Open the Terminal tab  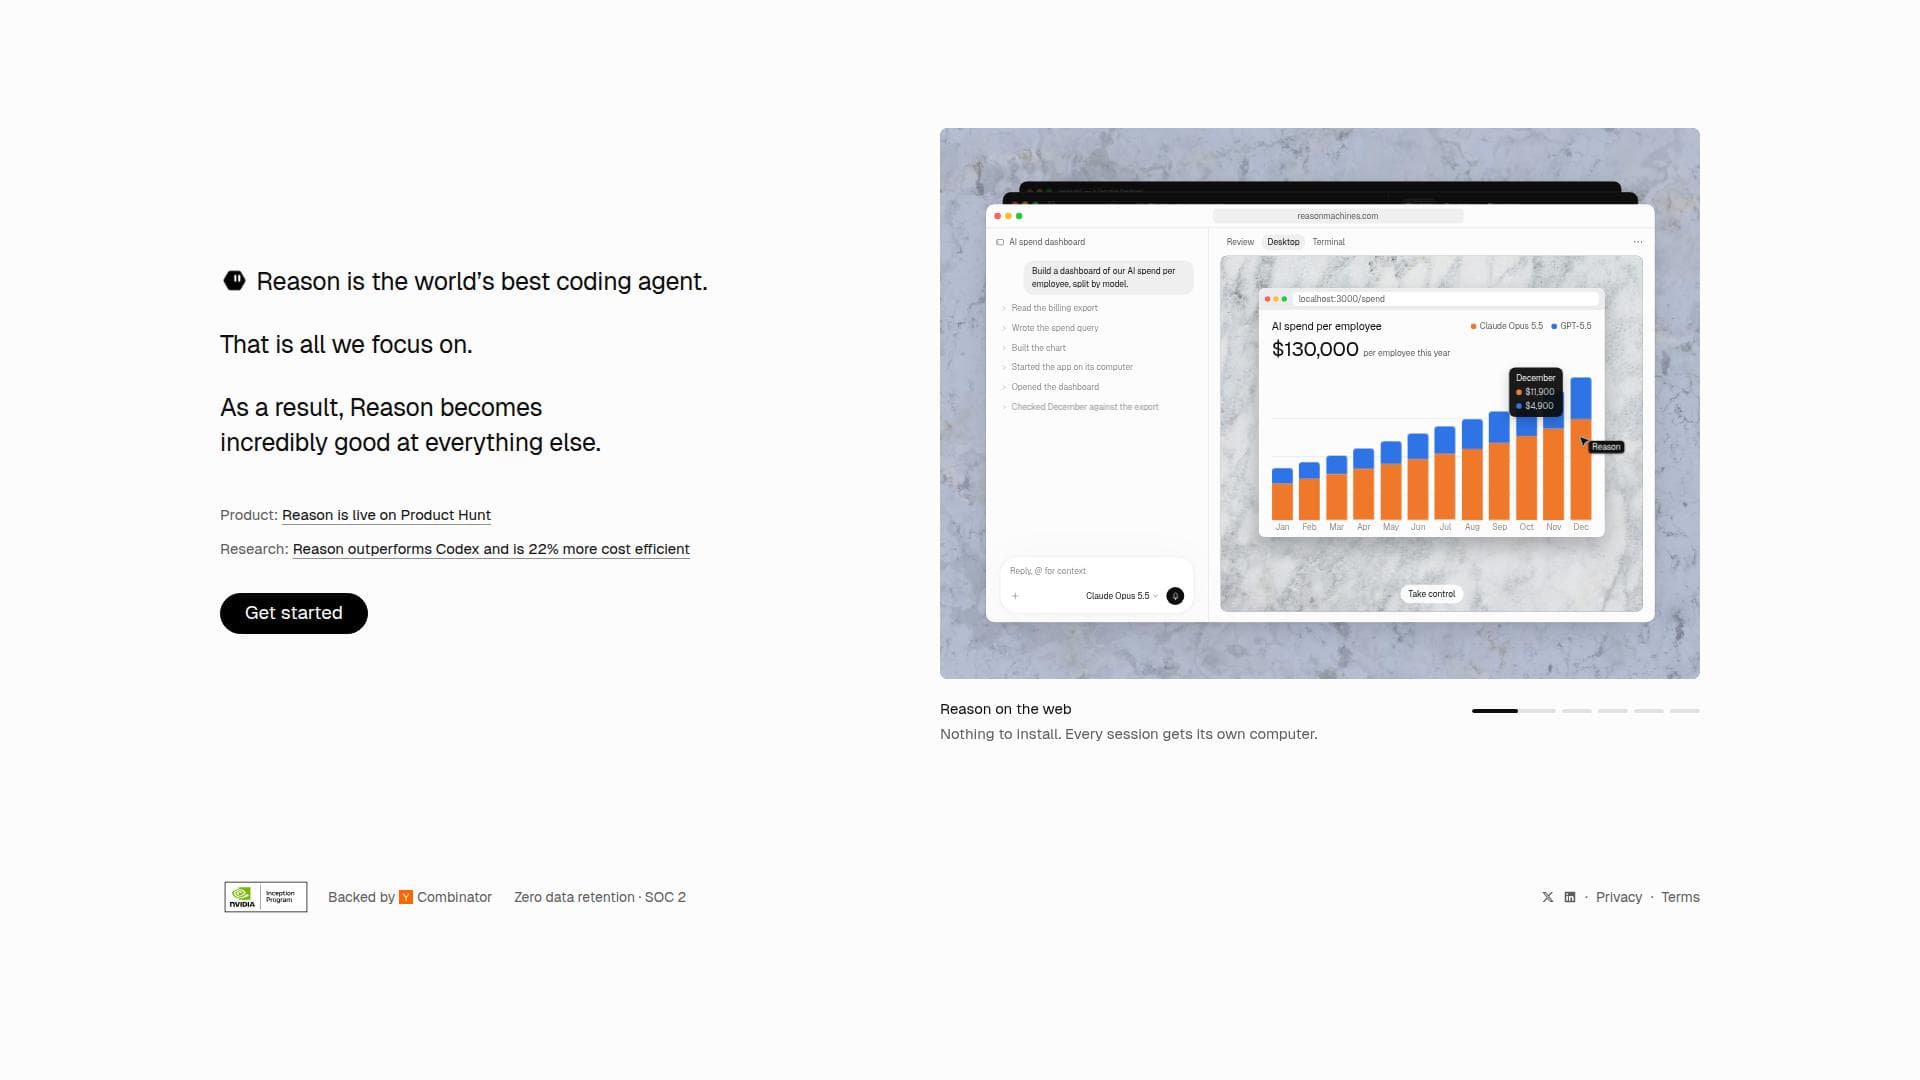coord(1328,242)
